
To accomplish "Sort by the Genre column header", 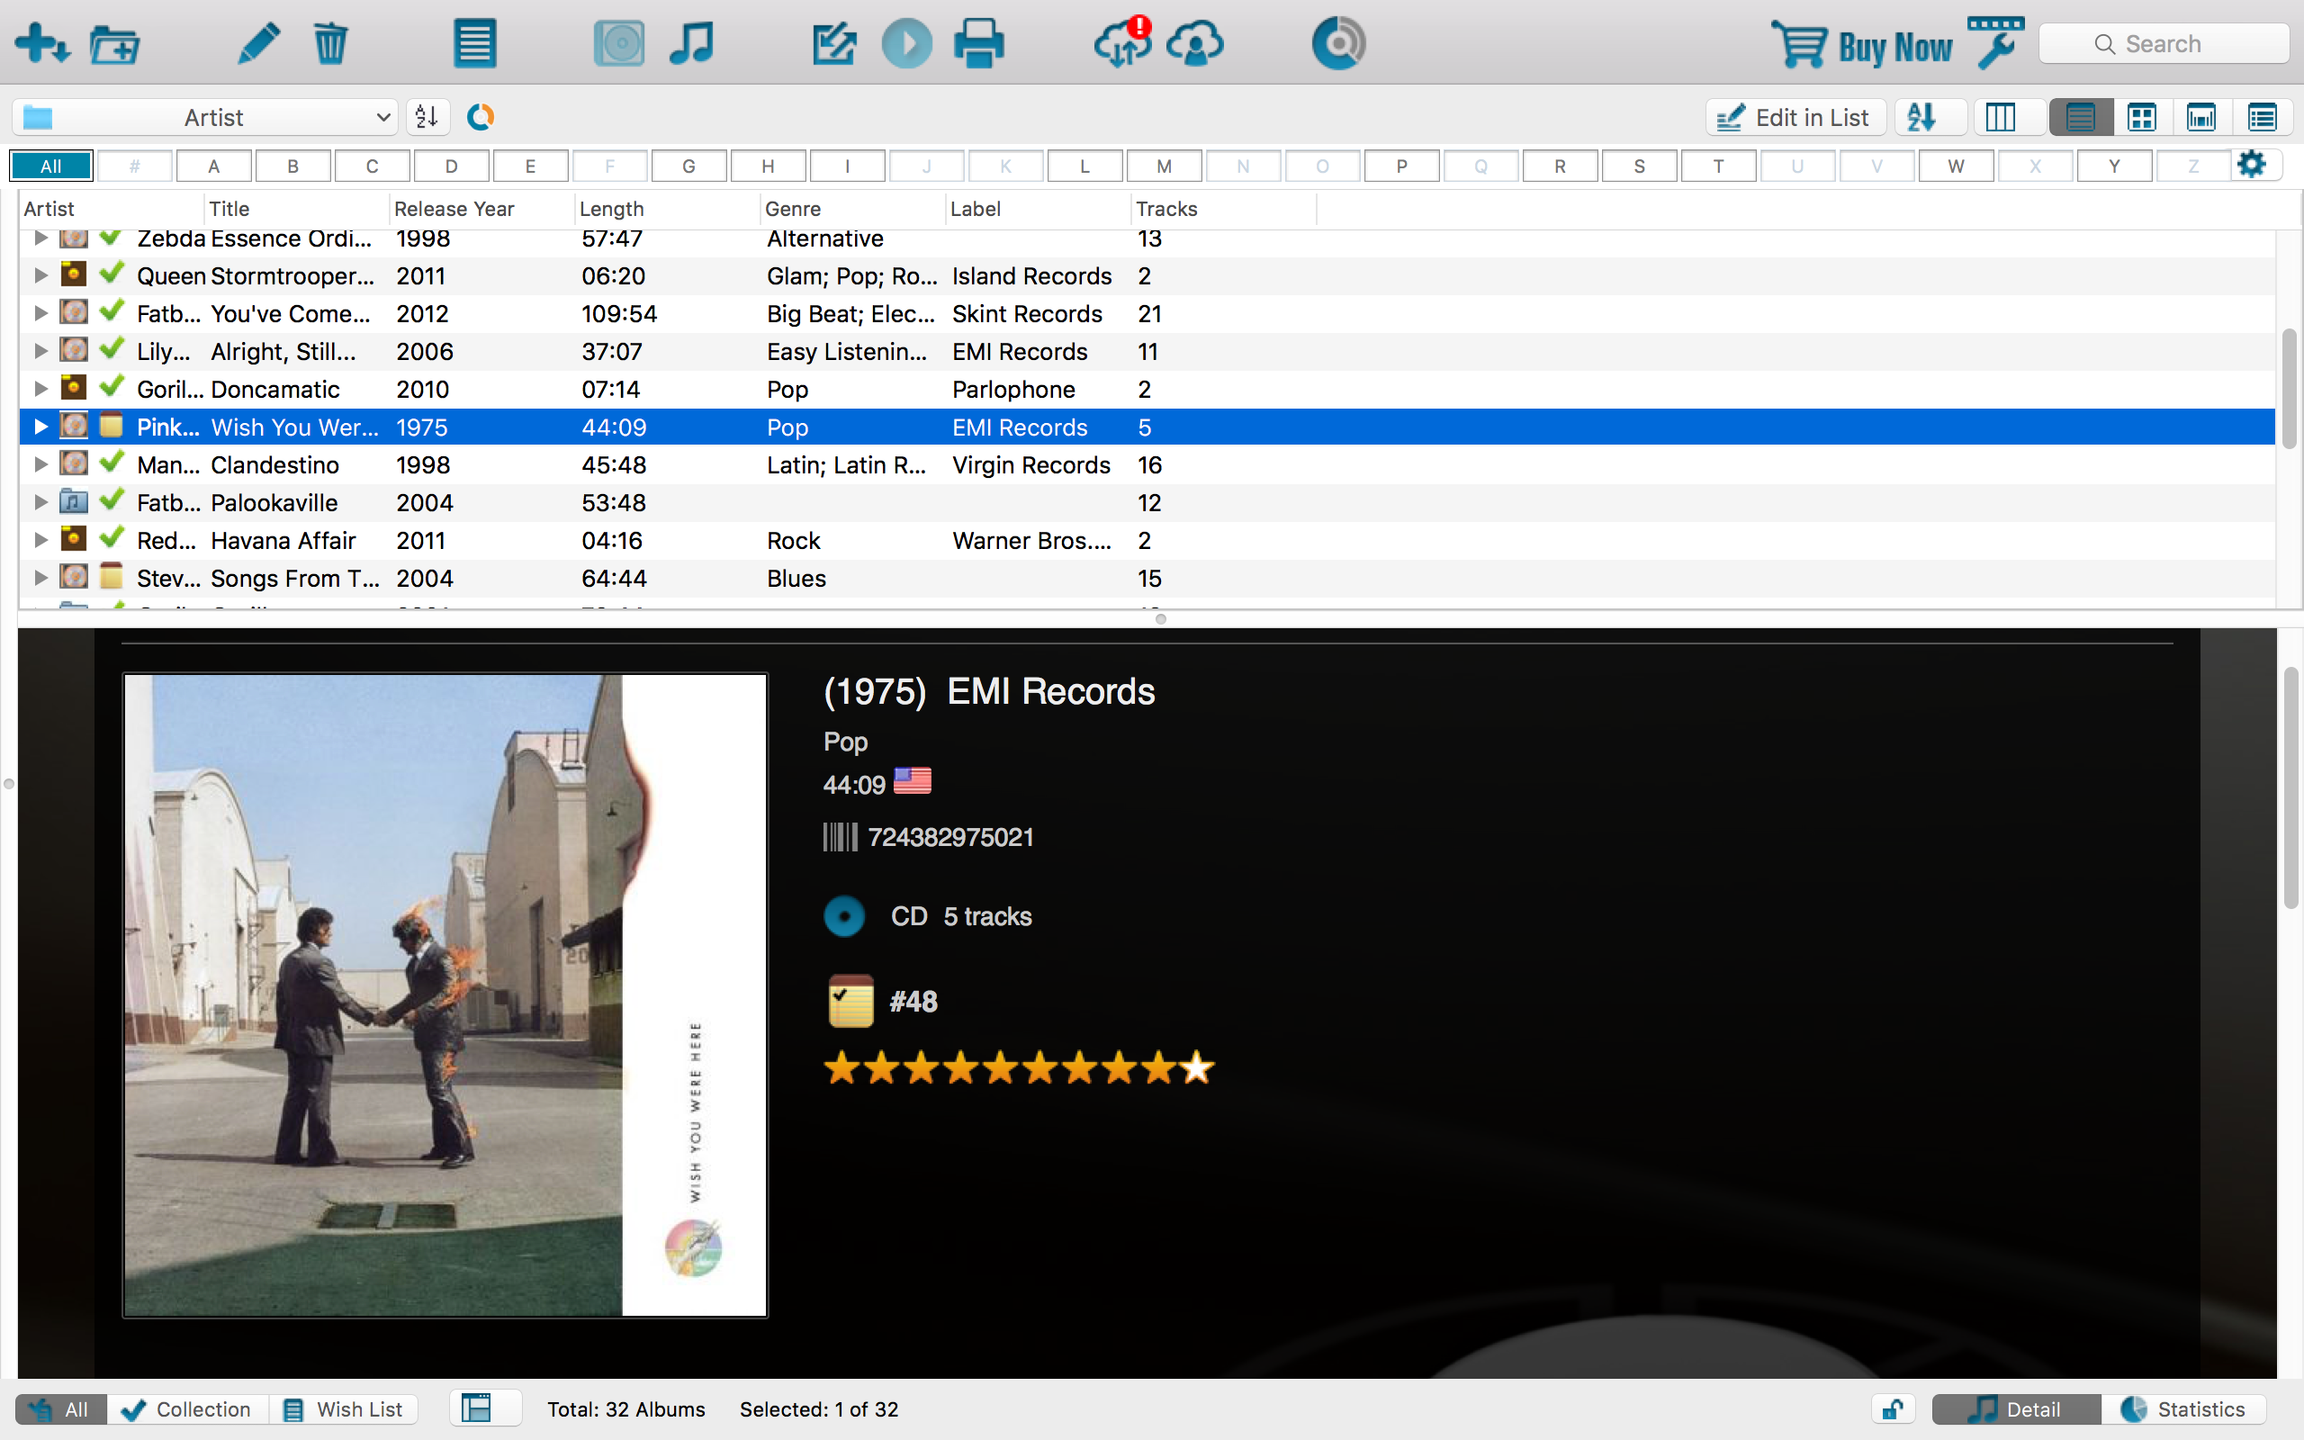I will coord(852,209).
